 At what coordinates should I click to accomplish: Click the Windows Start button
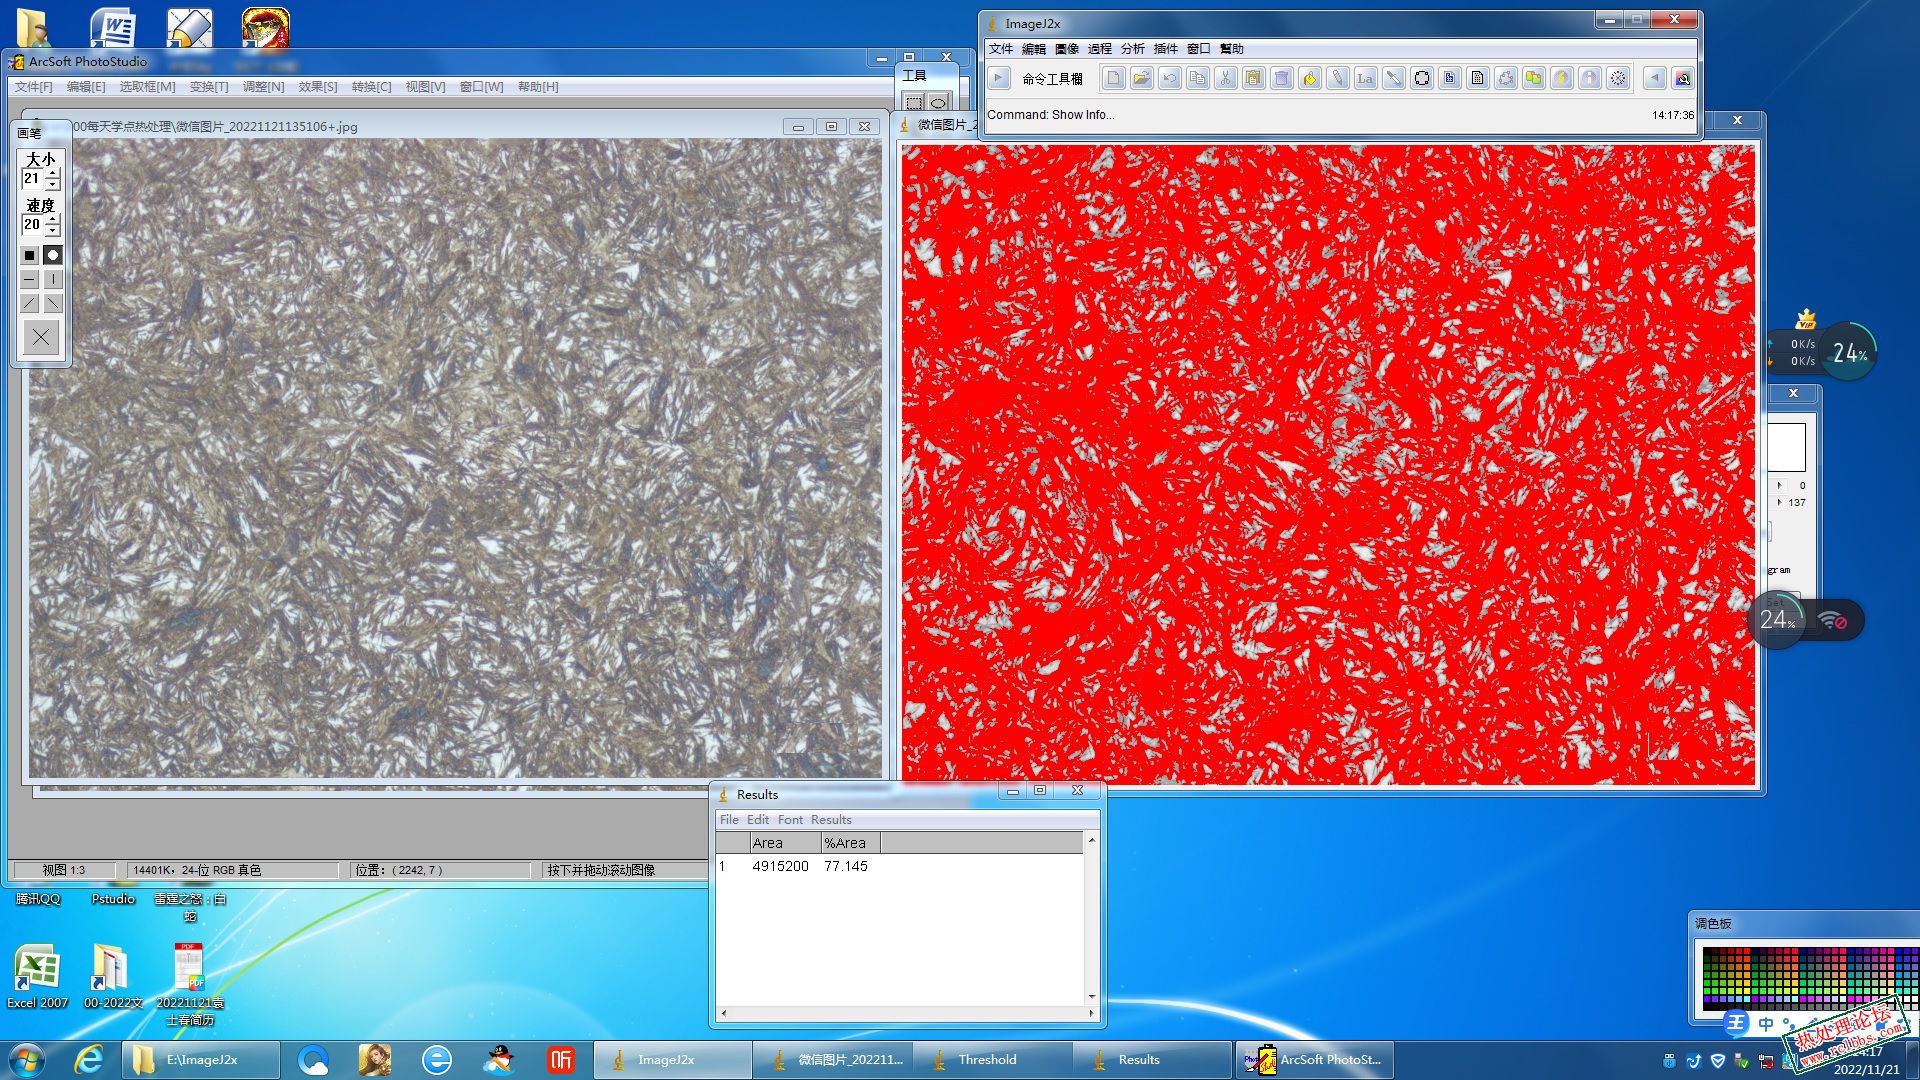(26, 1060)
